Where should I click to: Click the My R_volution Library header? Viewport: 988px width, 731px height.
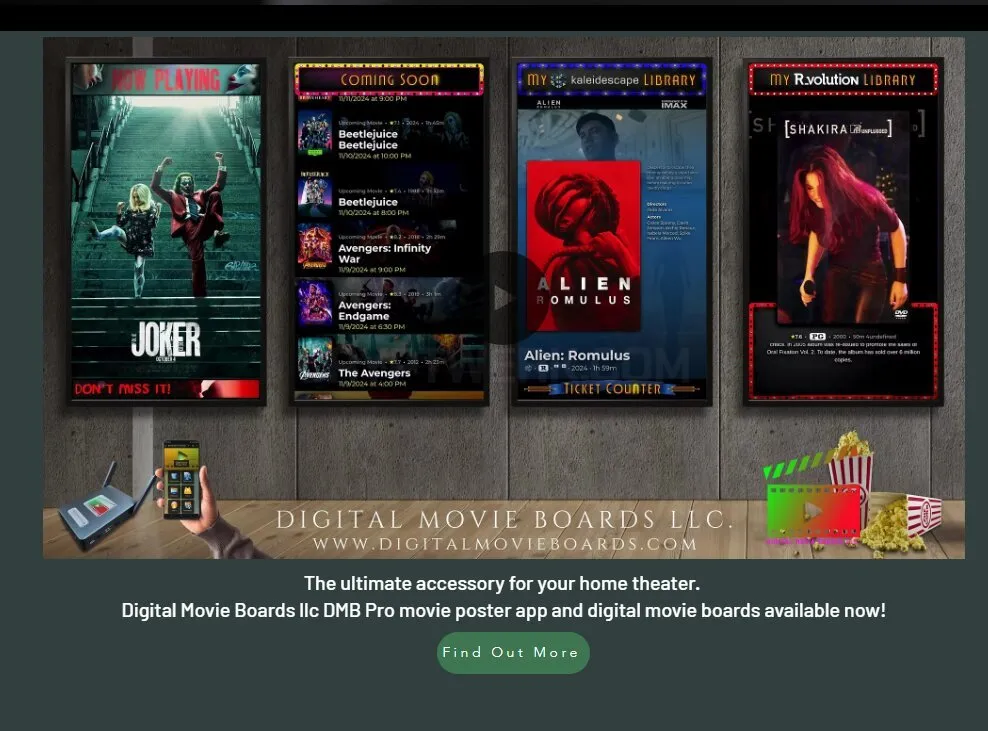tap(842, 79)
